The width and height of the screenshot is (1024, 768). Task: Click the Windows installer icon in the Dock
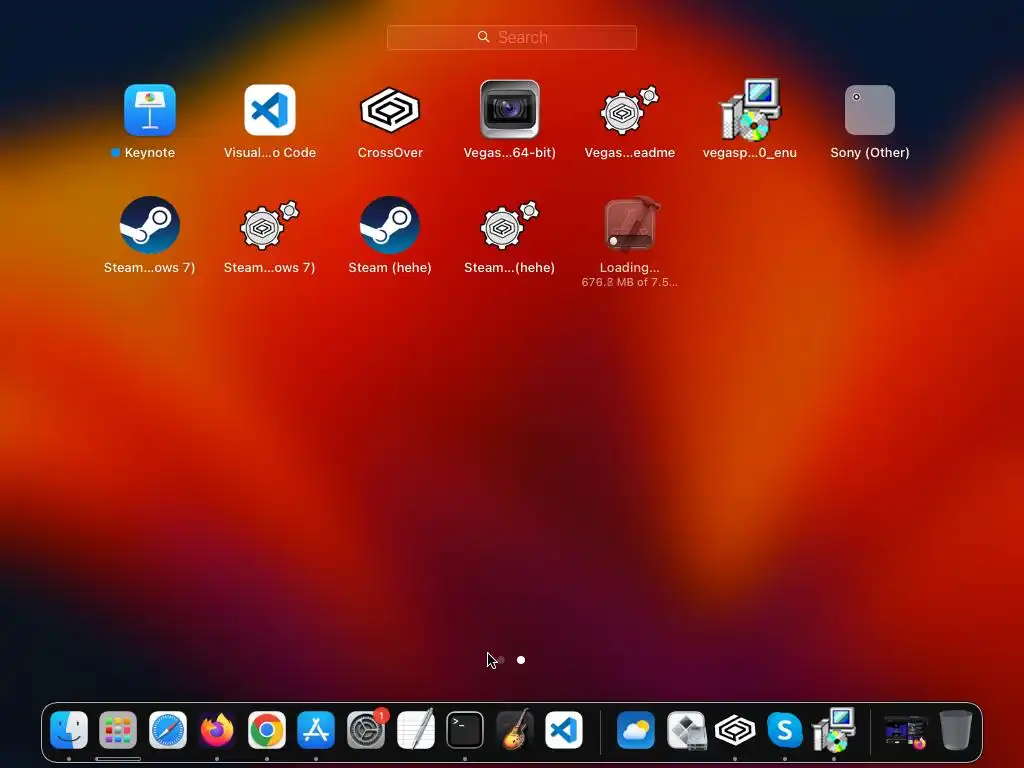[x=834, y=729]
